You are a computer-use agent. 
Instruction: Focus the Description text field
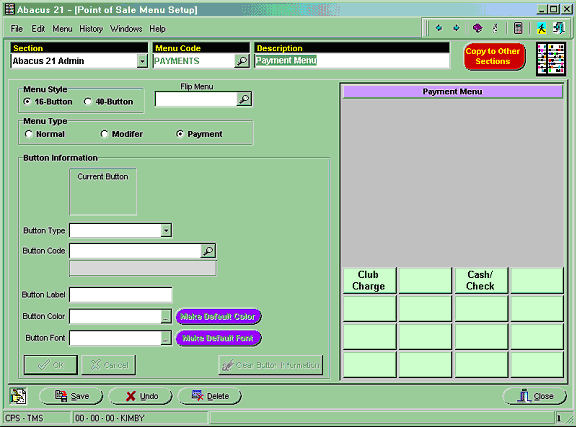352,61
